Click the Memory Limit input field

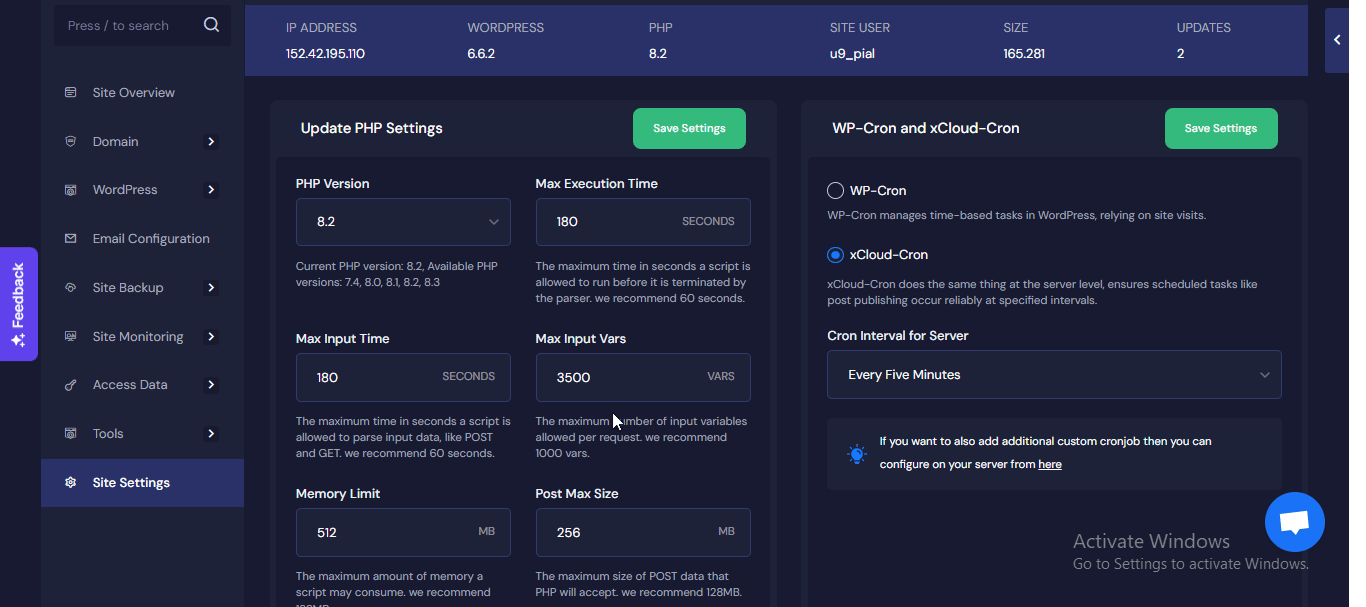(x=403, y=532)
